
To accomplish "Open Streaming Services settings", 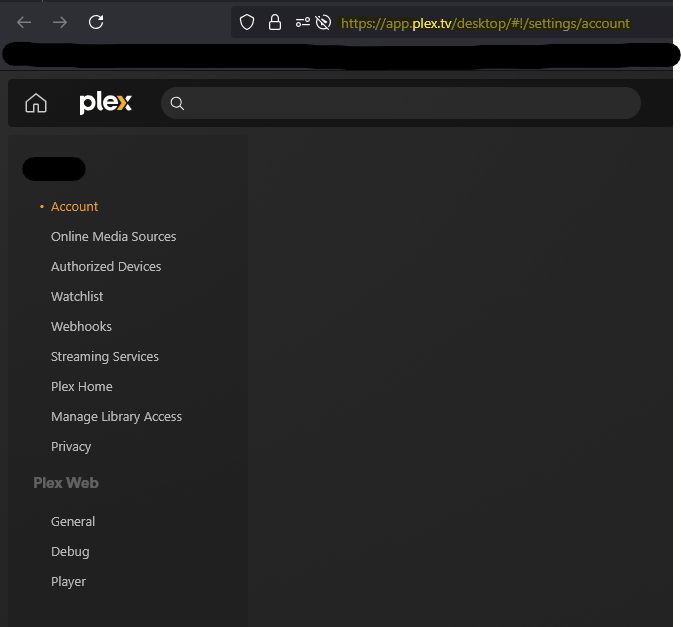I will click(x=105, y=357).
